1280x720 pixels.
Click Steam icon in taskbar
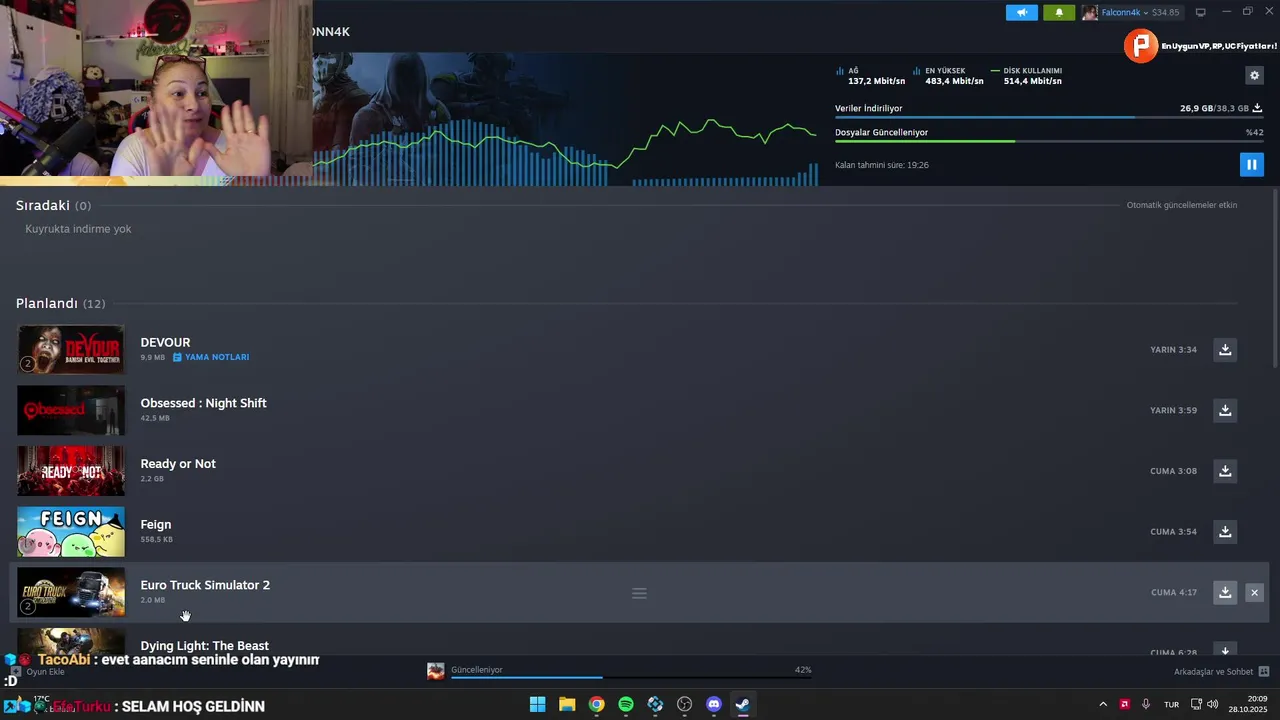742,704
